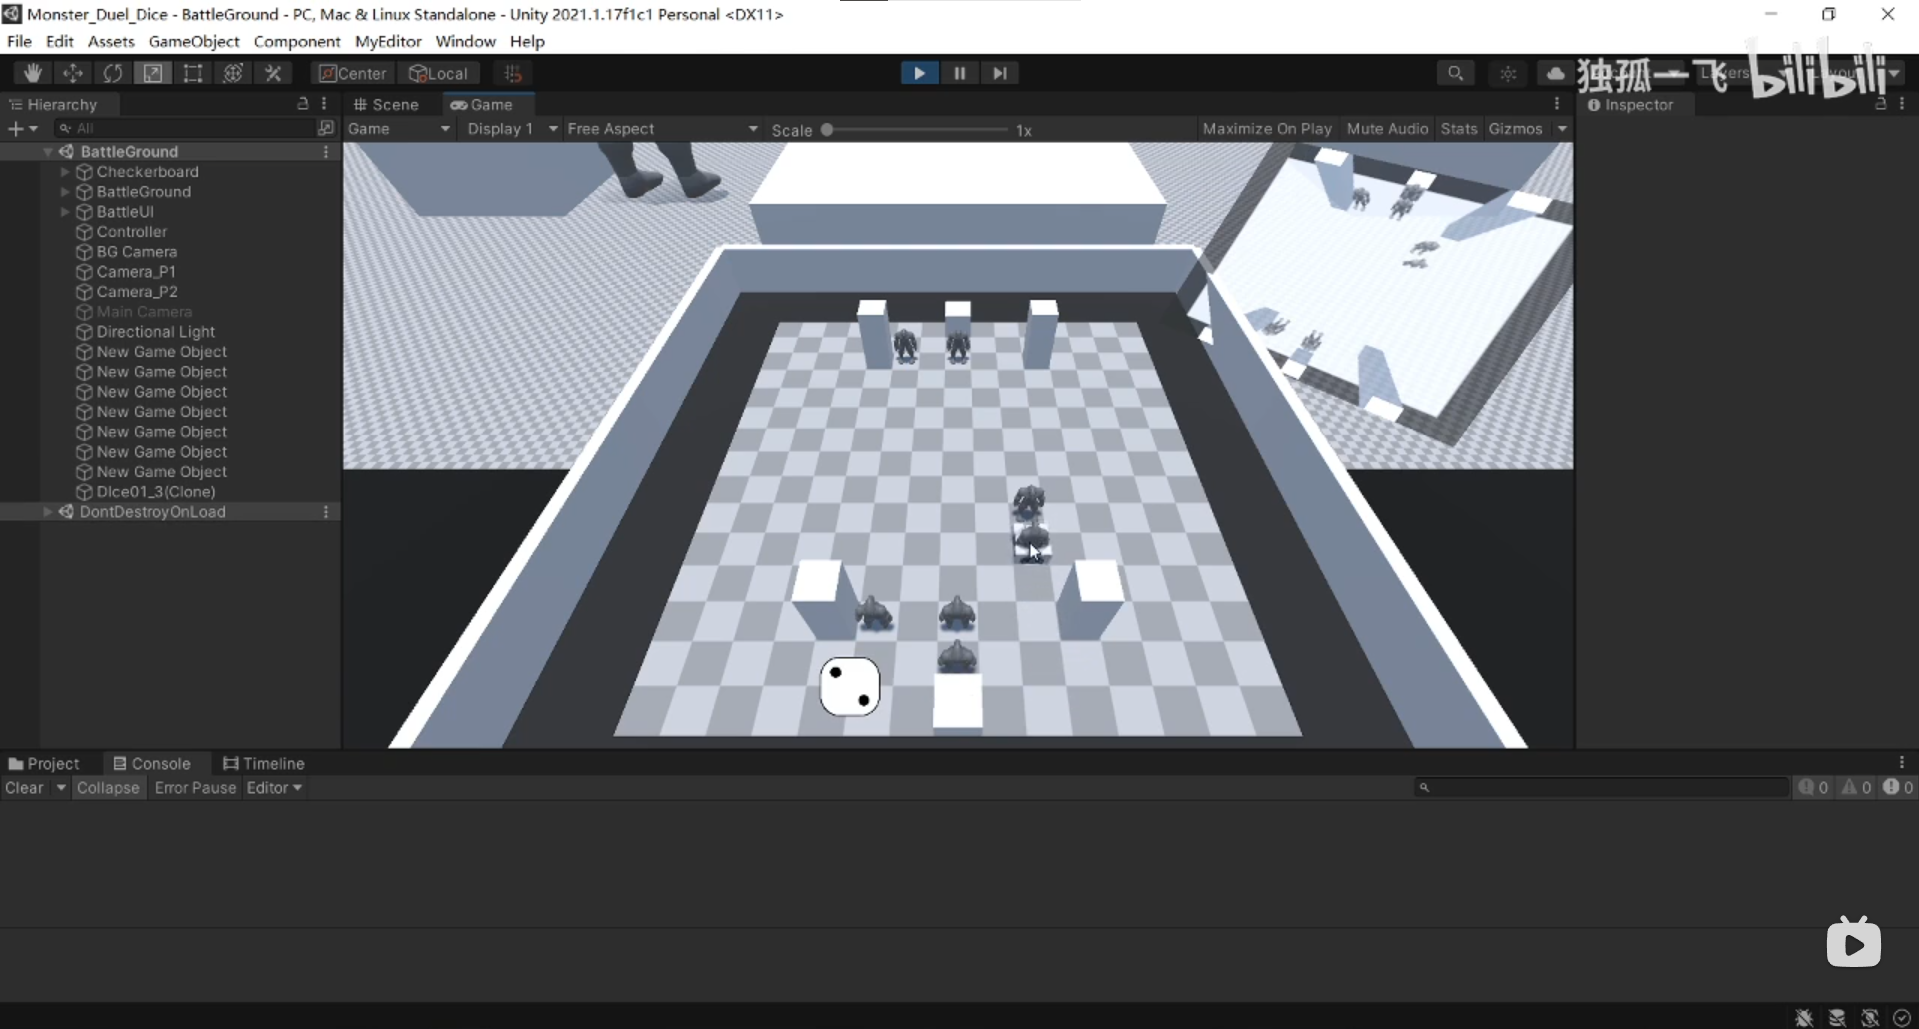Select the Hand tool in toolbar

[33, 73]
